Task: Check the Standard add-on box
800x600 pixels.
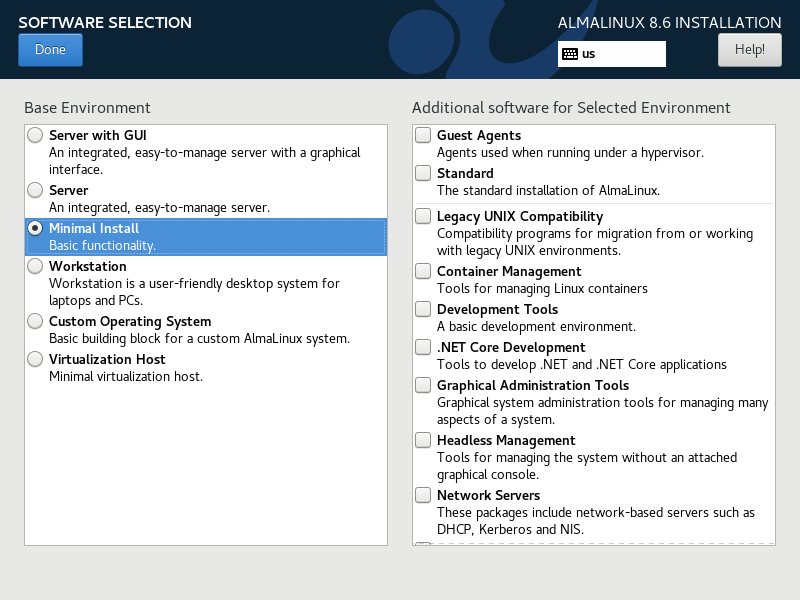Action: coord(423,173)
